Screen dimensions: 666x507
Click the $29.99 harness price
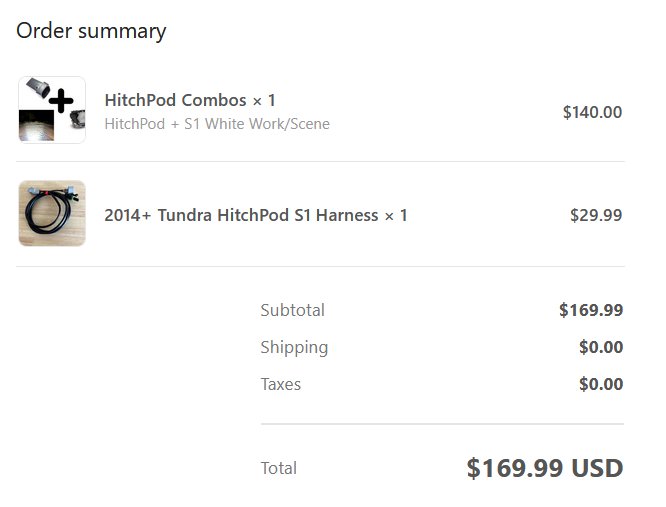[x=596, y=215]
